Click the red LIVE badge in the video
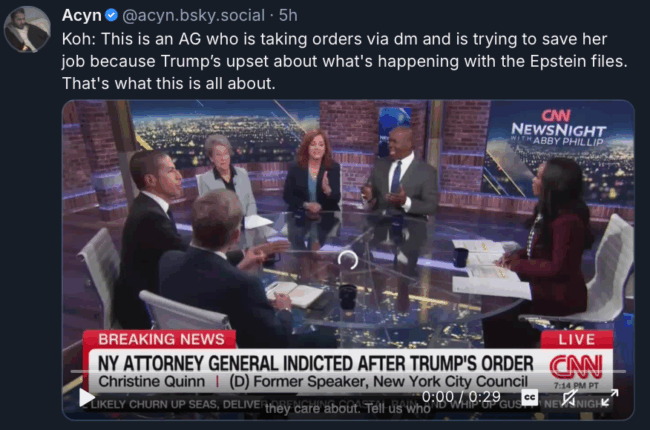The image size is (650, 430). (577, 340)
